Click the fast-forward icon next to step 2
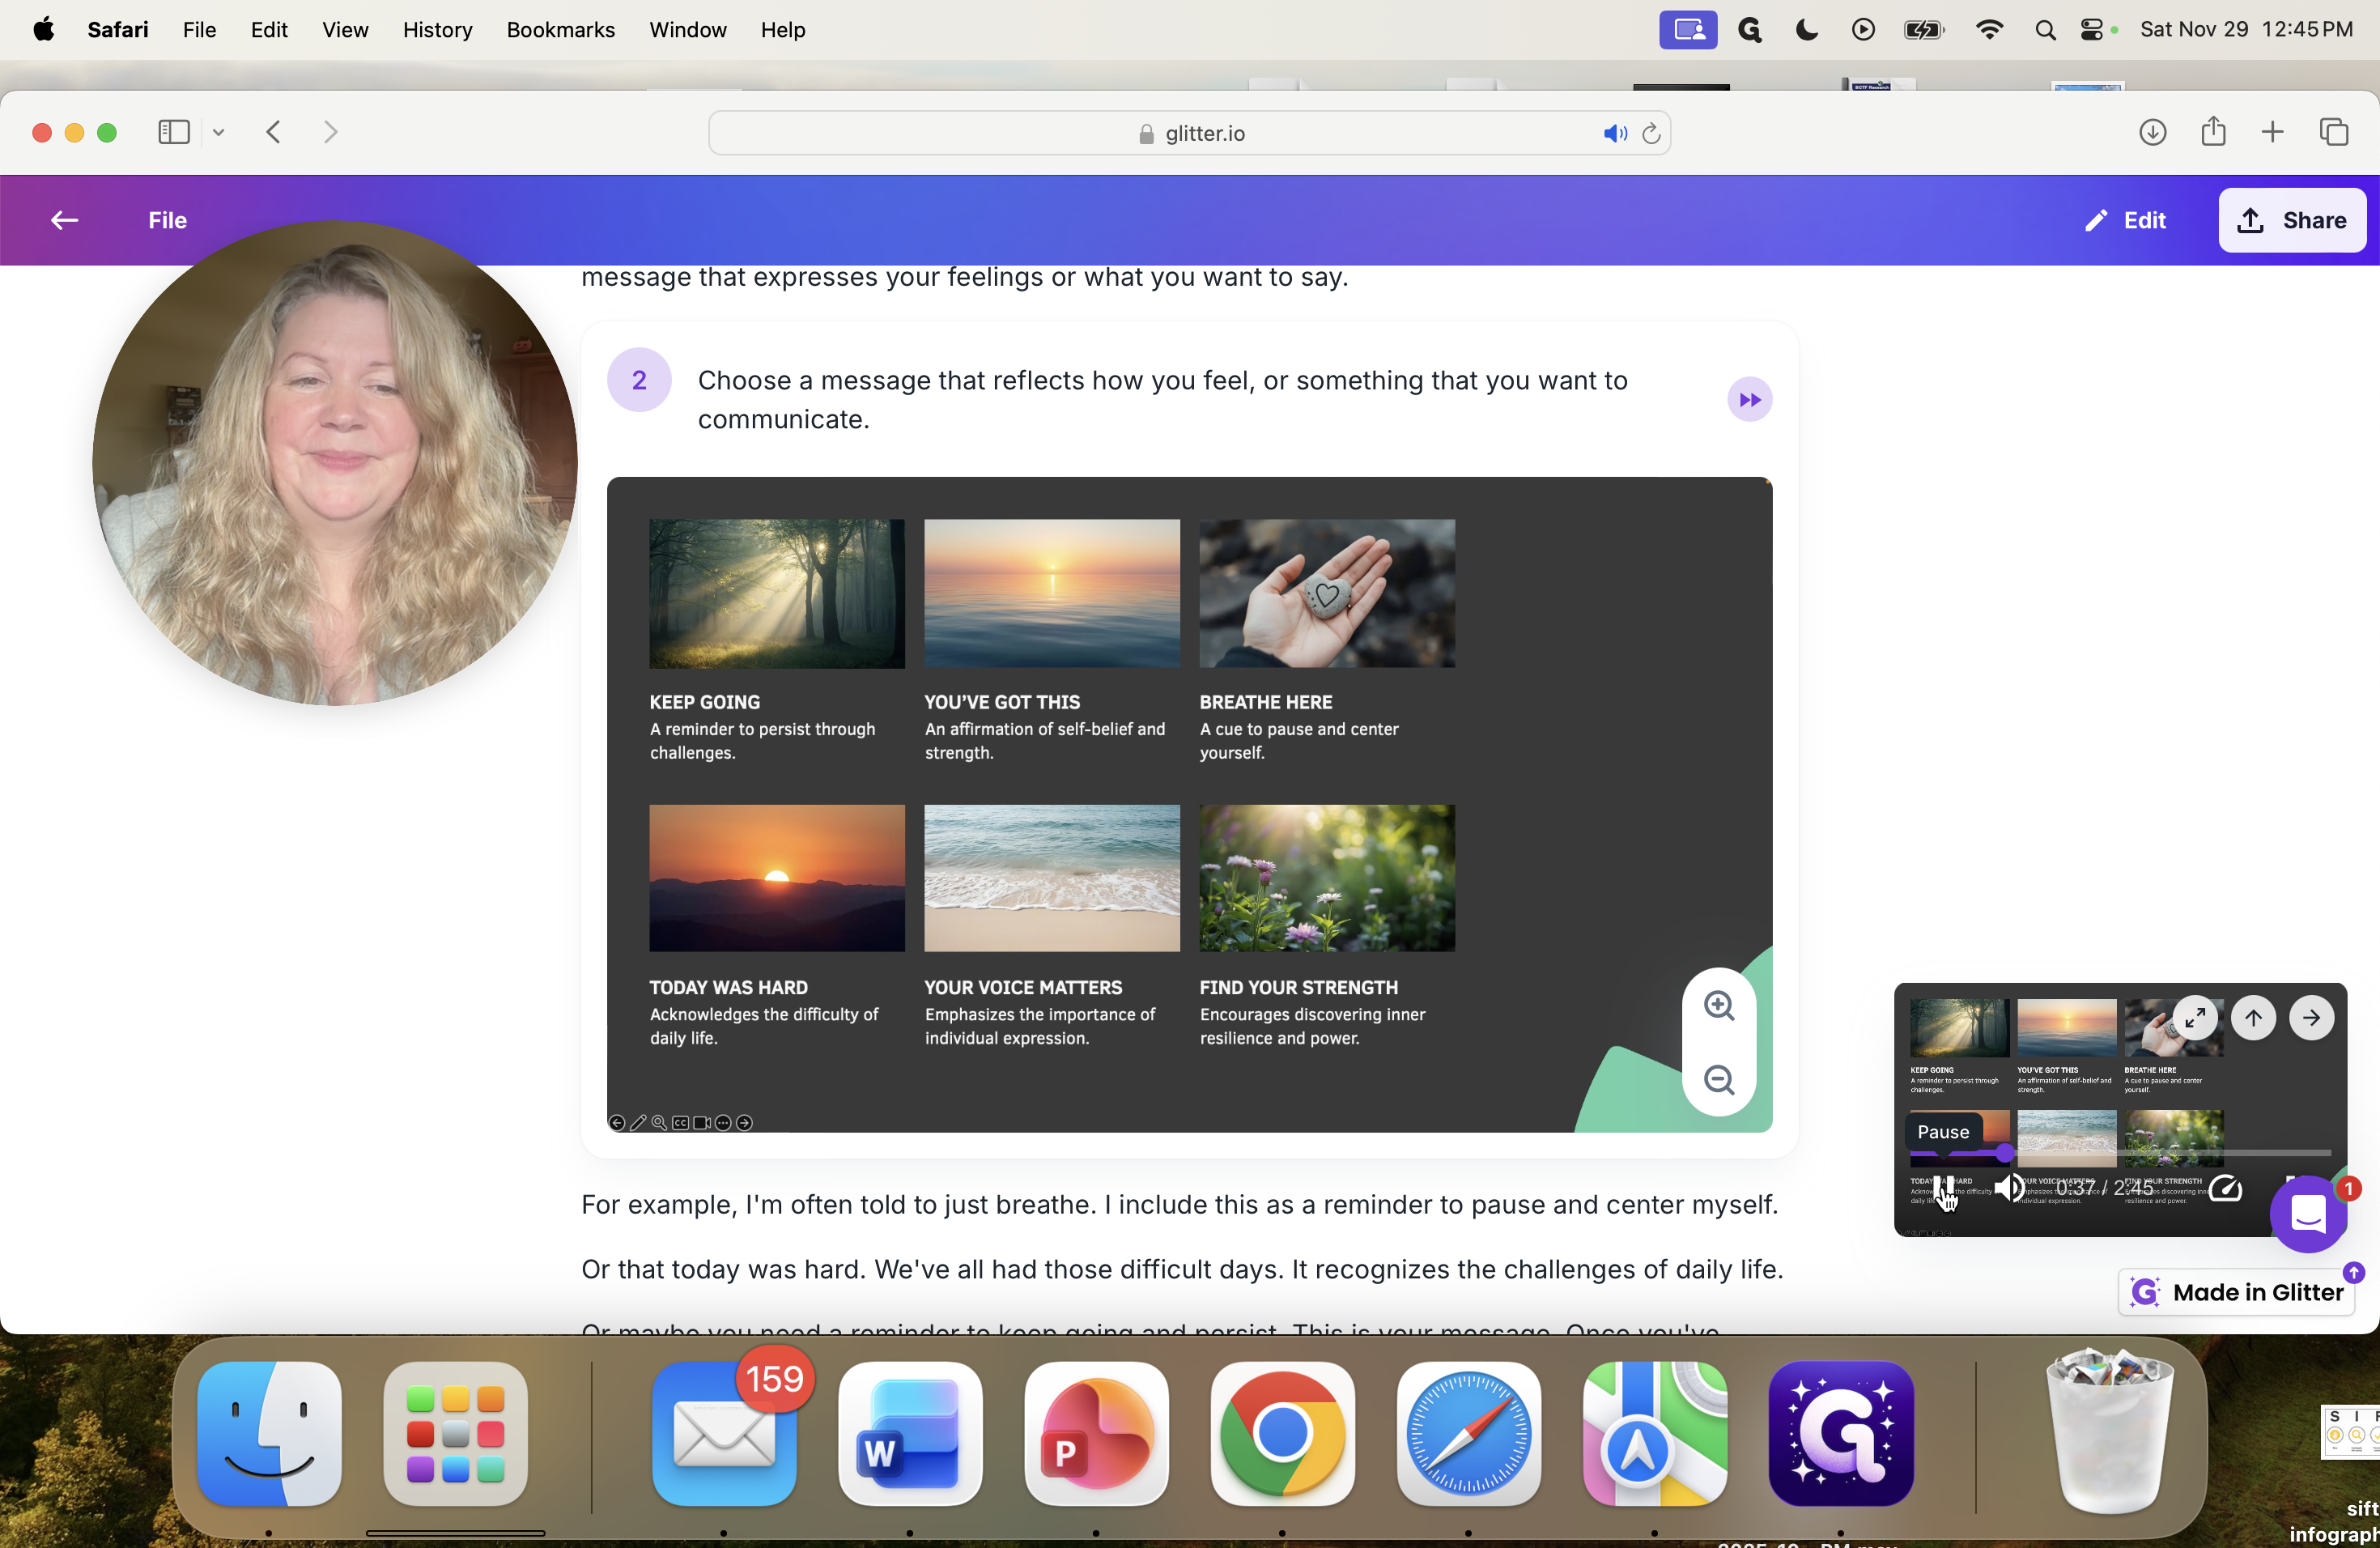The height and width of the screenshot is (1548, 2380). pos(1749,399)
